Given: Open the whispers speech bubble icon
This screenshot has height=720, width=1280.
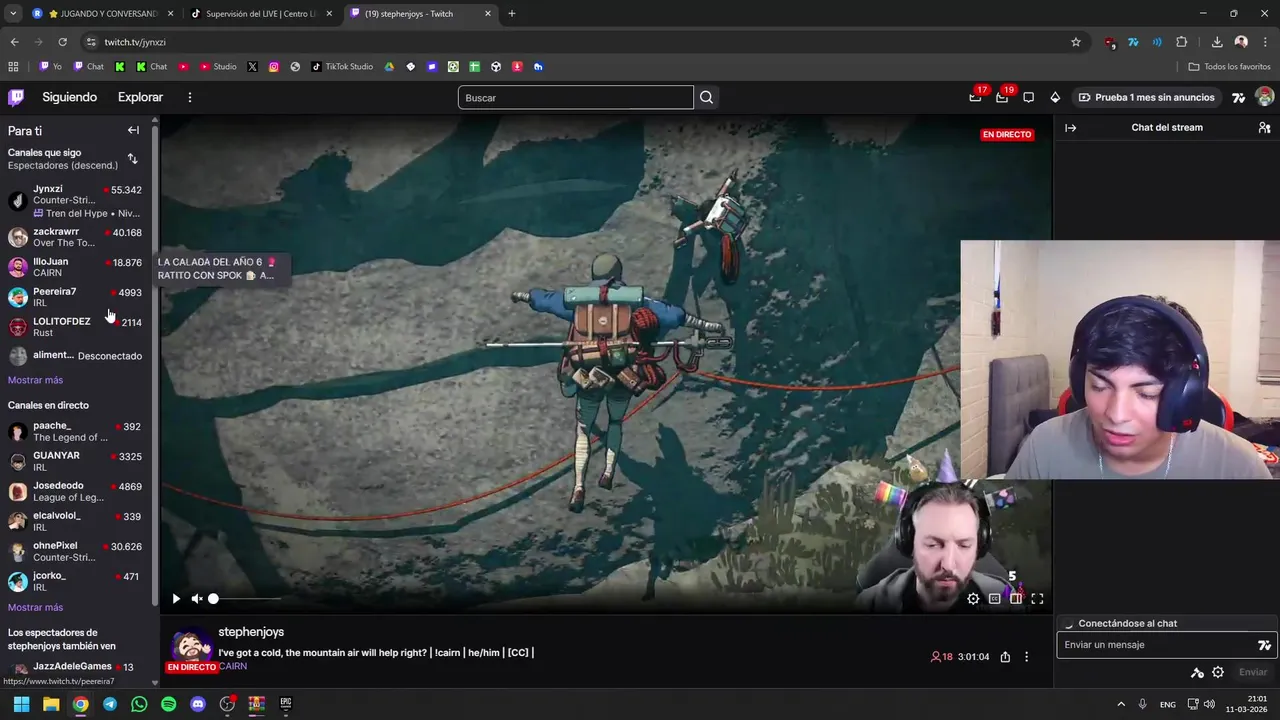Looking at the screenshot, I should tap(1028, 97).
